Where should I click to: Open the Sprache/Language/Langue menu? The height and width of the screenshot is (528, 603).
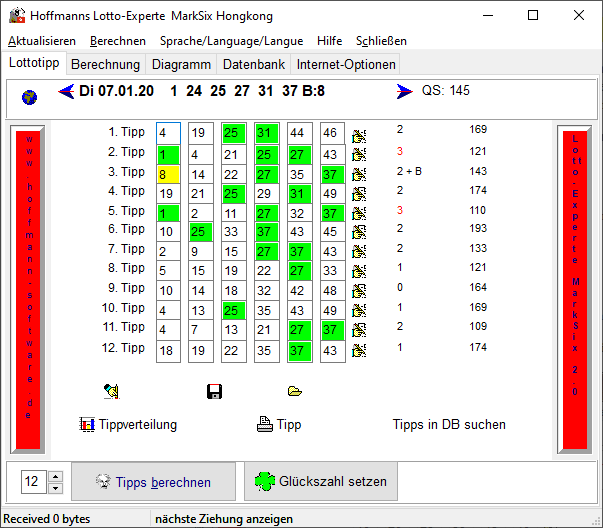pyautogui.click(x=231, y=41)
